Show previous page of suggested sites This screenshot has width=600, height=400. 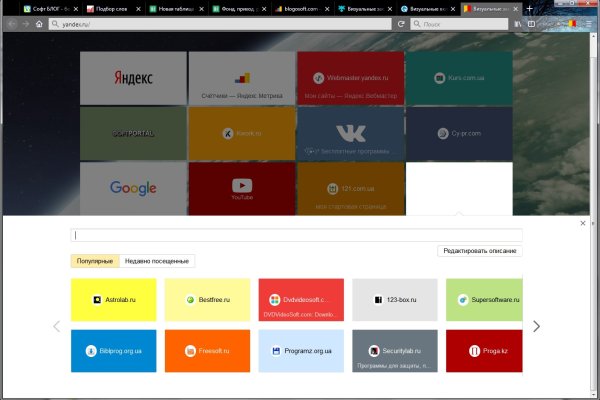pyautogui.click(x=56, y=326)
